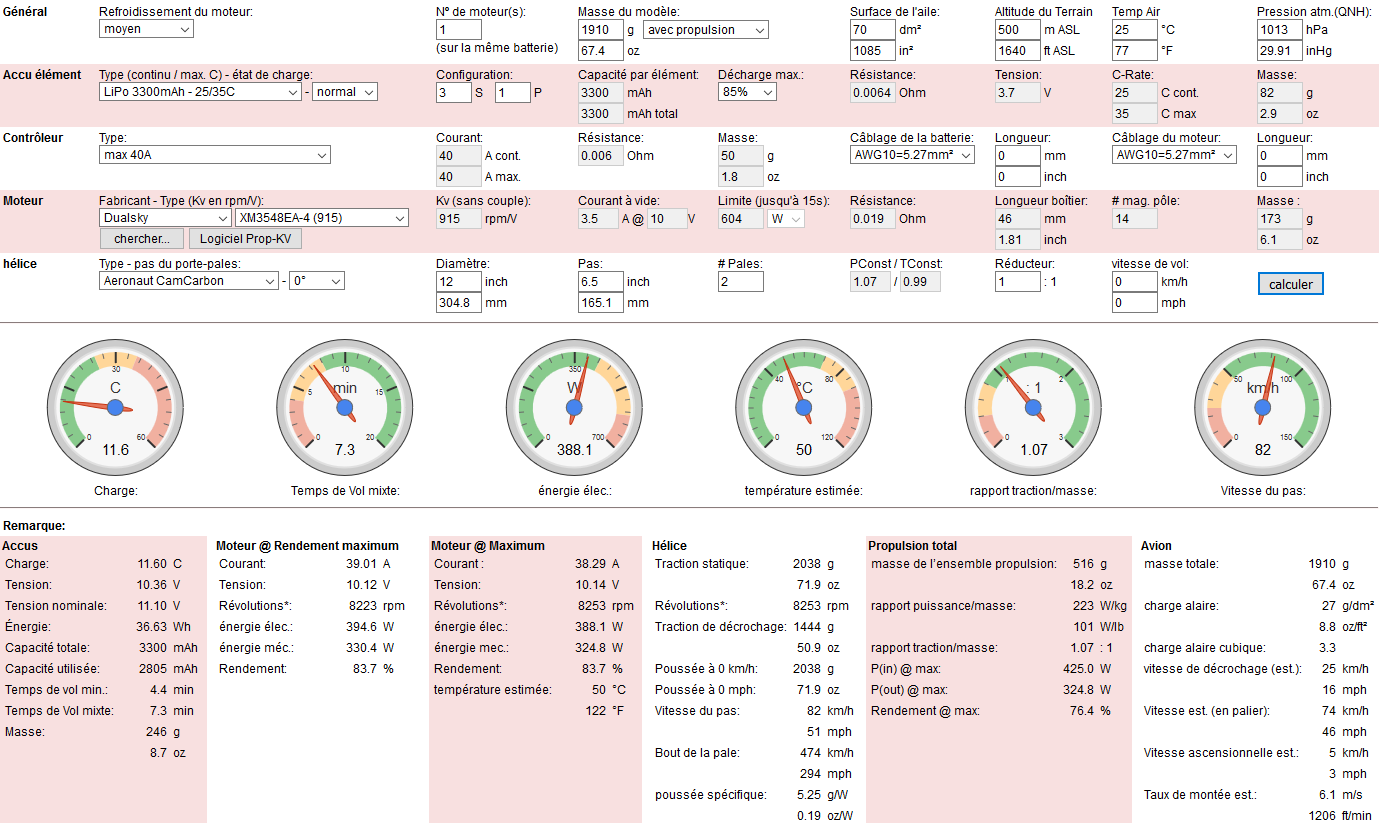1381x823 pixels.
Task: Click the Masse du modèle grams field
Action: pos(600,30)
